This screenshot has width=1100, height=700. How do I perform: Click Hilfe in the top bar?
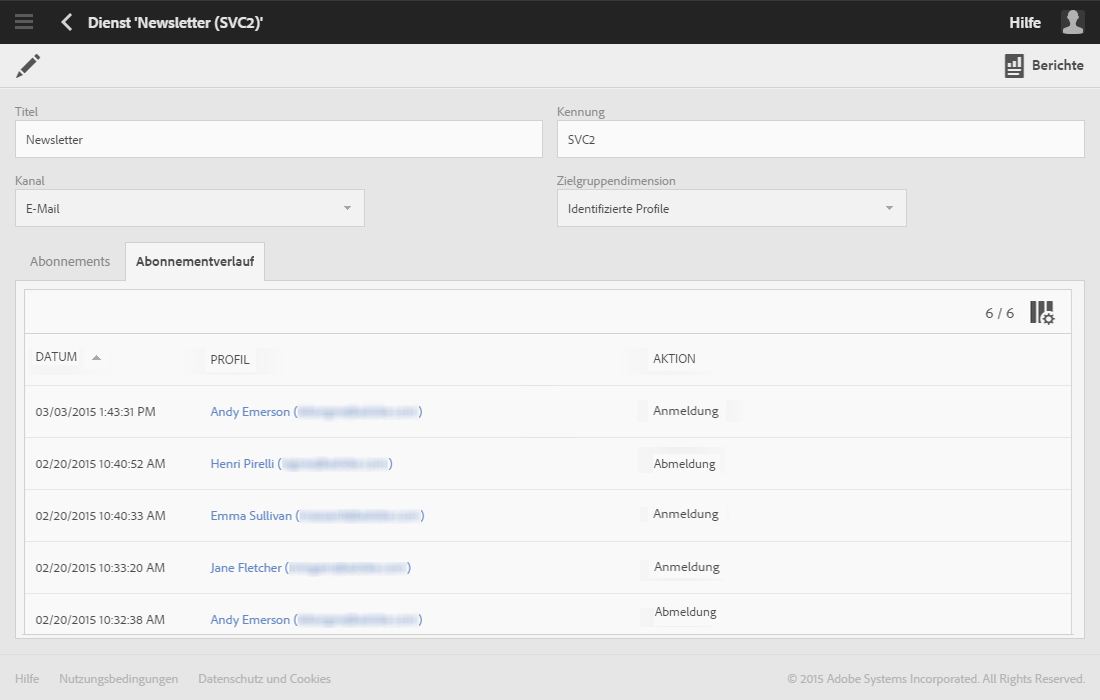(x=1025, y=22)
